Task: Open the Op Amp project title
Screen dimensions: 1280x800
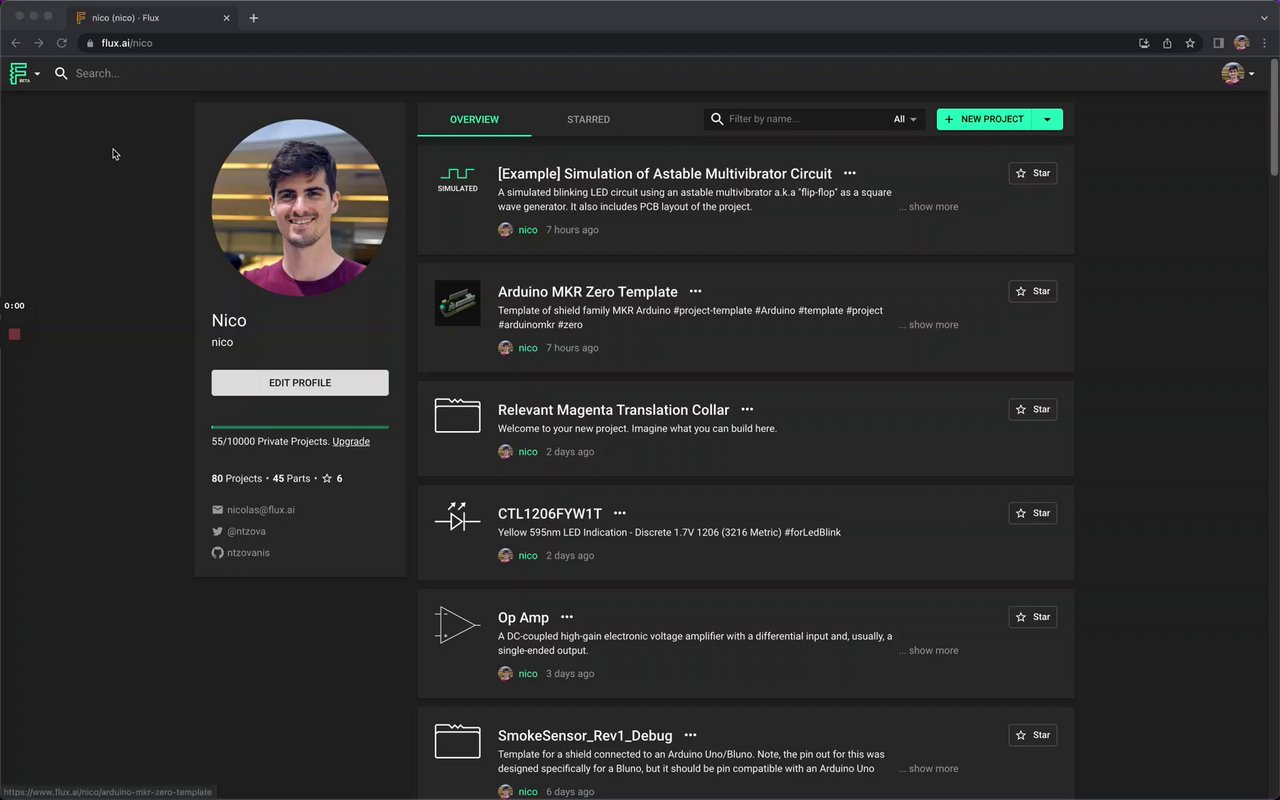Action: pyautogui.click(x=523, y=618)
